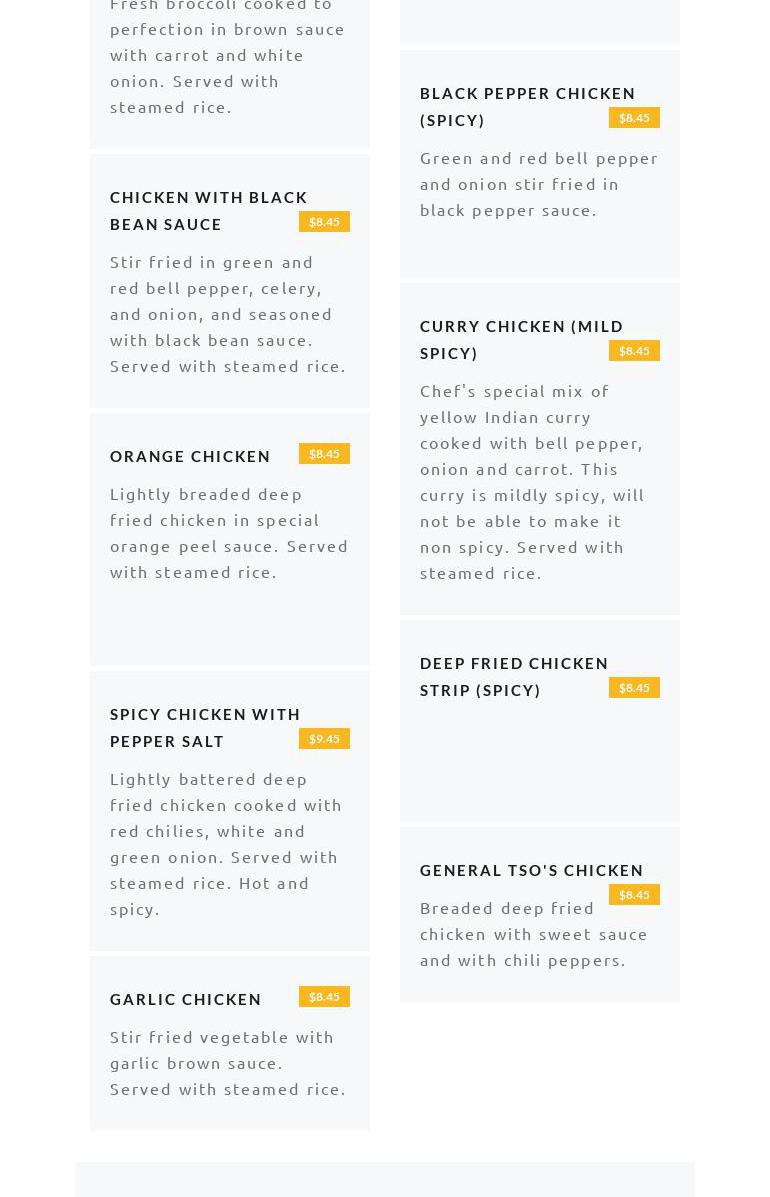Image resolution: width=770 pixels, height=1197 pixels.
Task: Click the Garlic Chicken price badge
Action: point(324,997)
